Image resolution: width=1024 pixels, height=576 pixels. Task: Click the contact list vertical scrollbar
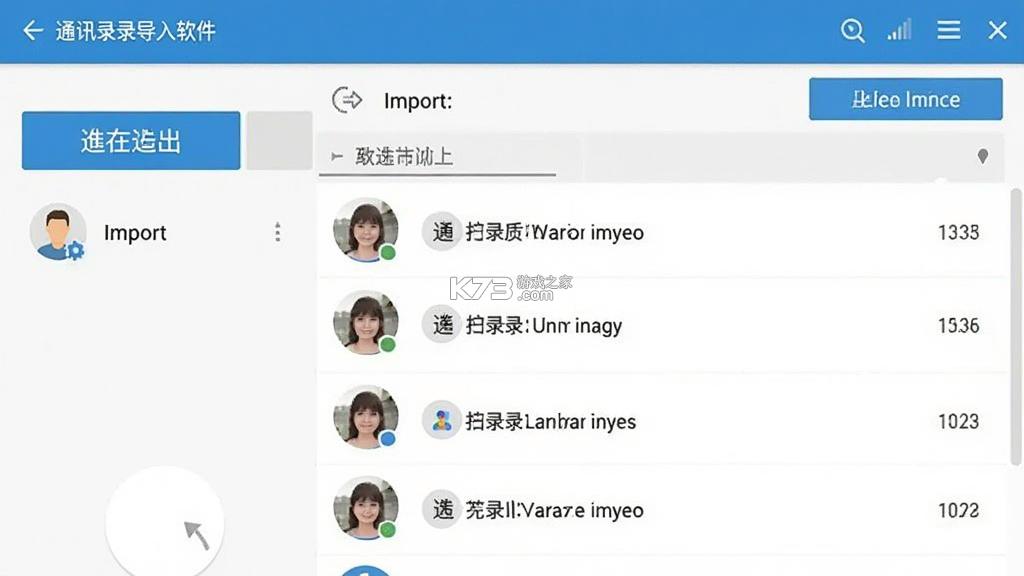coord(1016,327)
